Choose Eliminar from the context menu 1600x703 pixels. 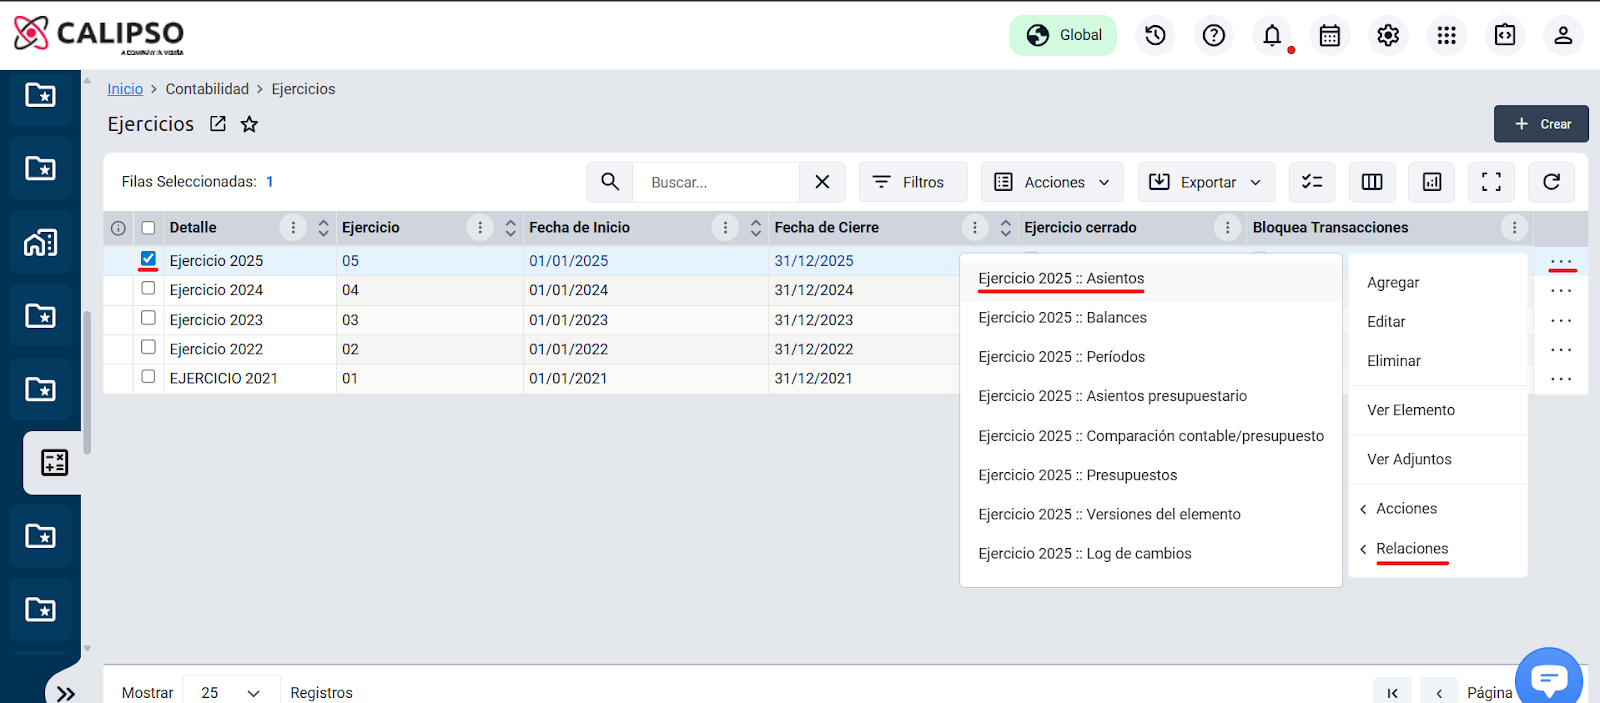coord(1438,361)
